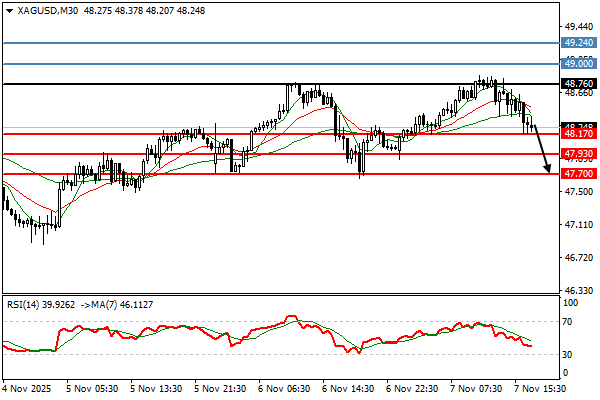
Task: Click the 5 Nov 13:30 time marker
Action: [x=153, y=387]
